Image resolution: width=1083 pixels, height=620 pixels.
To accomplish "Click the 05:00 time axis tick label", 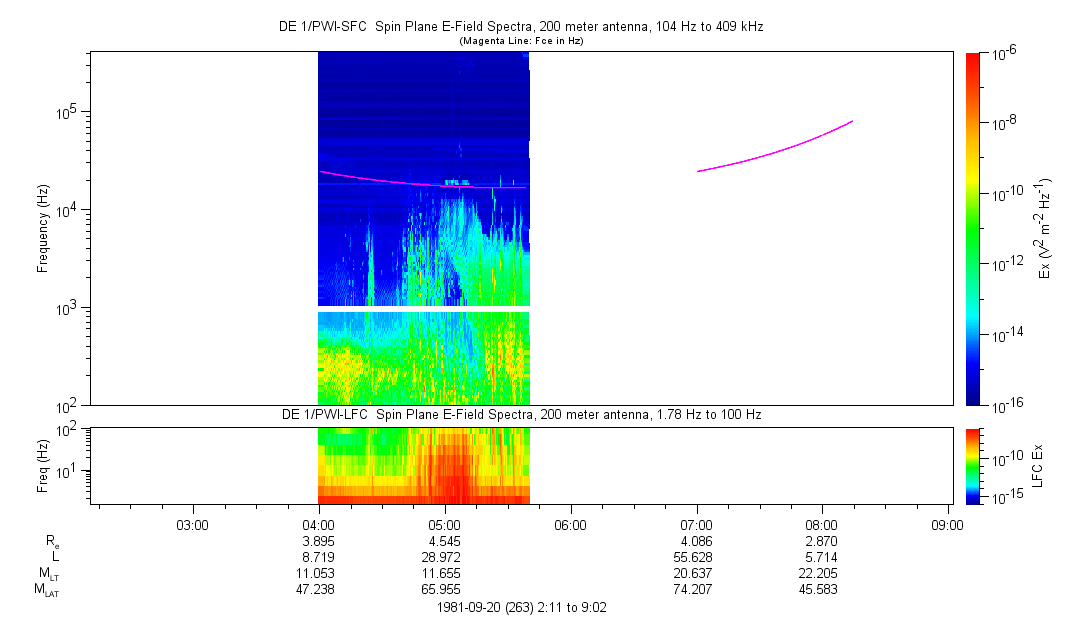I will [444, 523].
